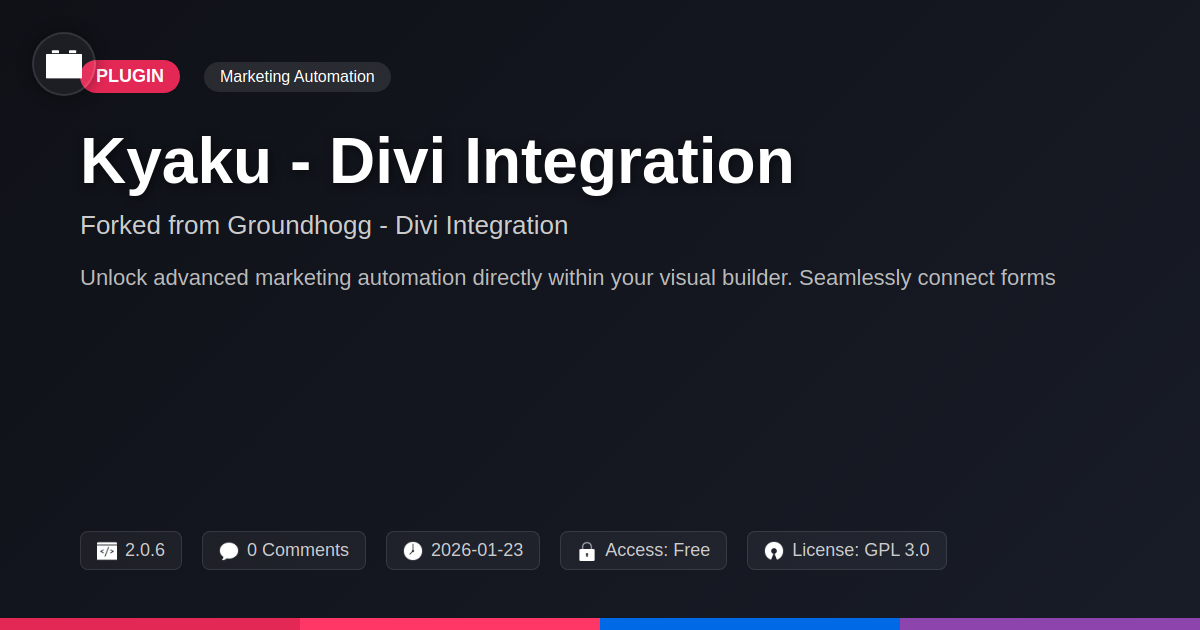Click the clock icon beside the date

click(413, 551)
